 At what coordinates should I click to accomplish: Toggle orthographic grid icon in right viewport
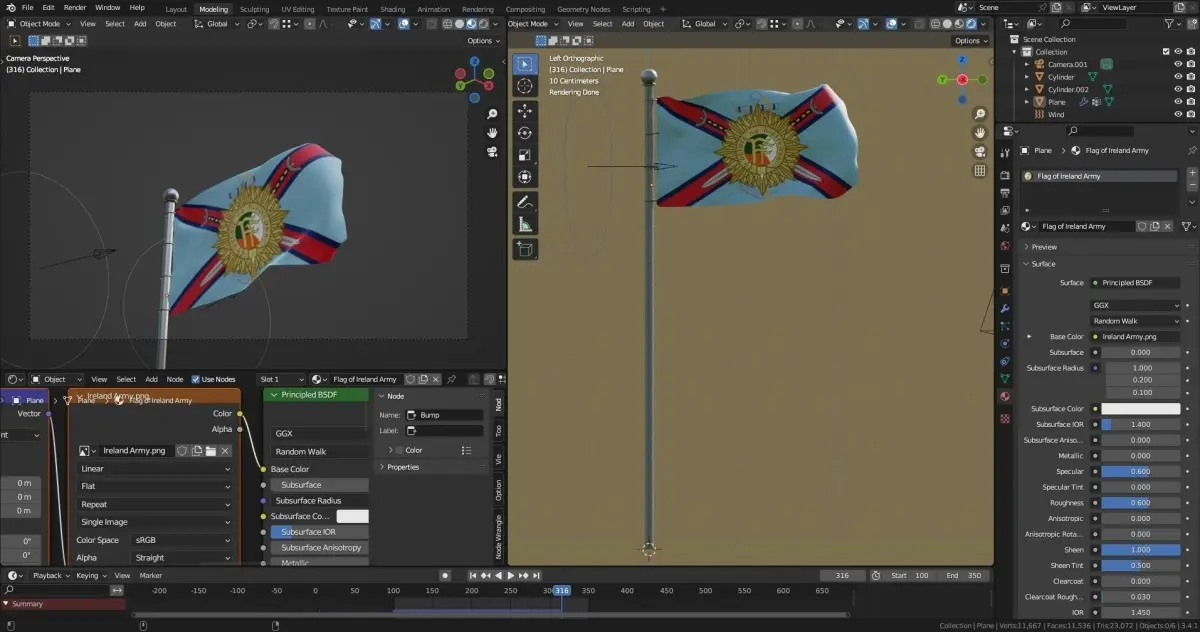click(980, 171)
